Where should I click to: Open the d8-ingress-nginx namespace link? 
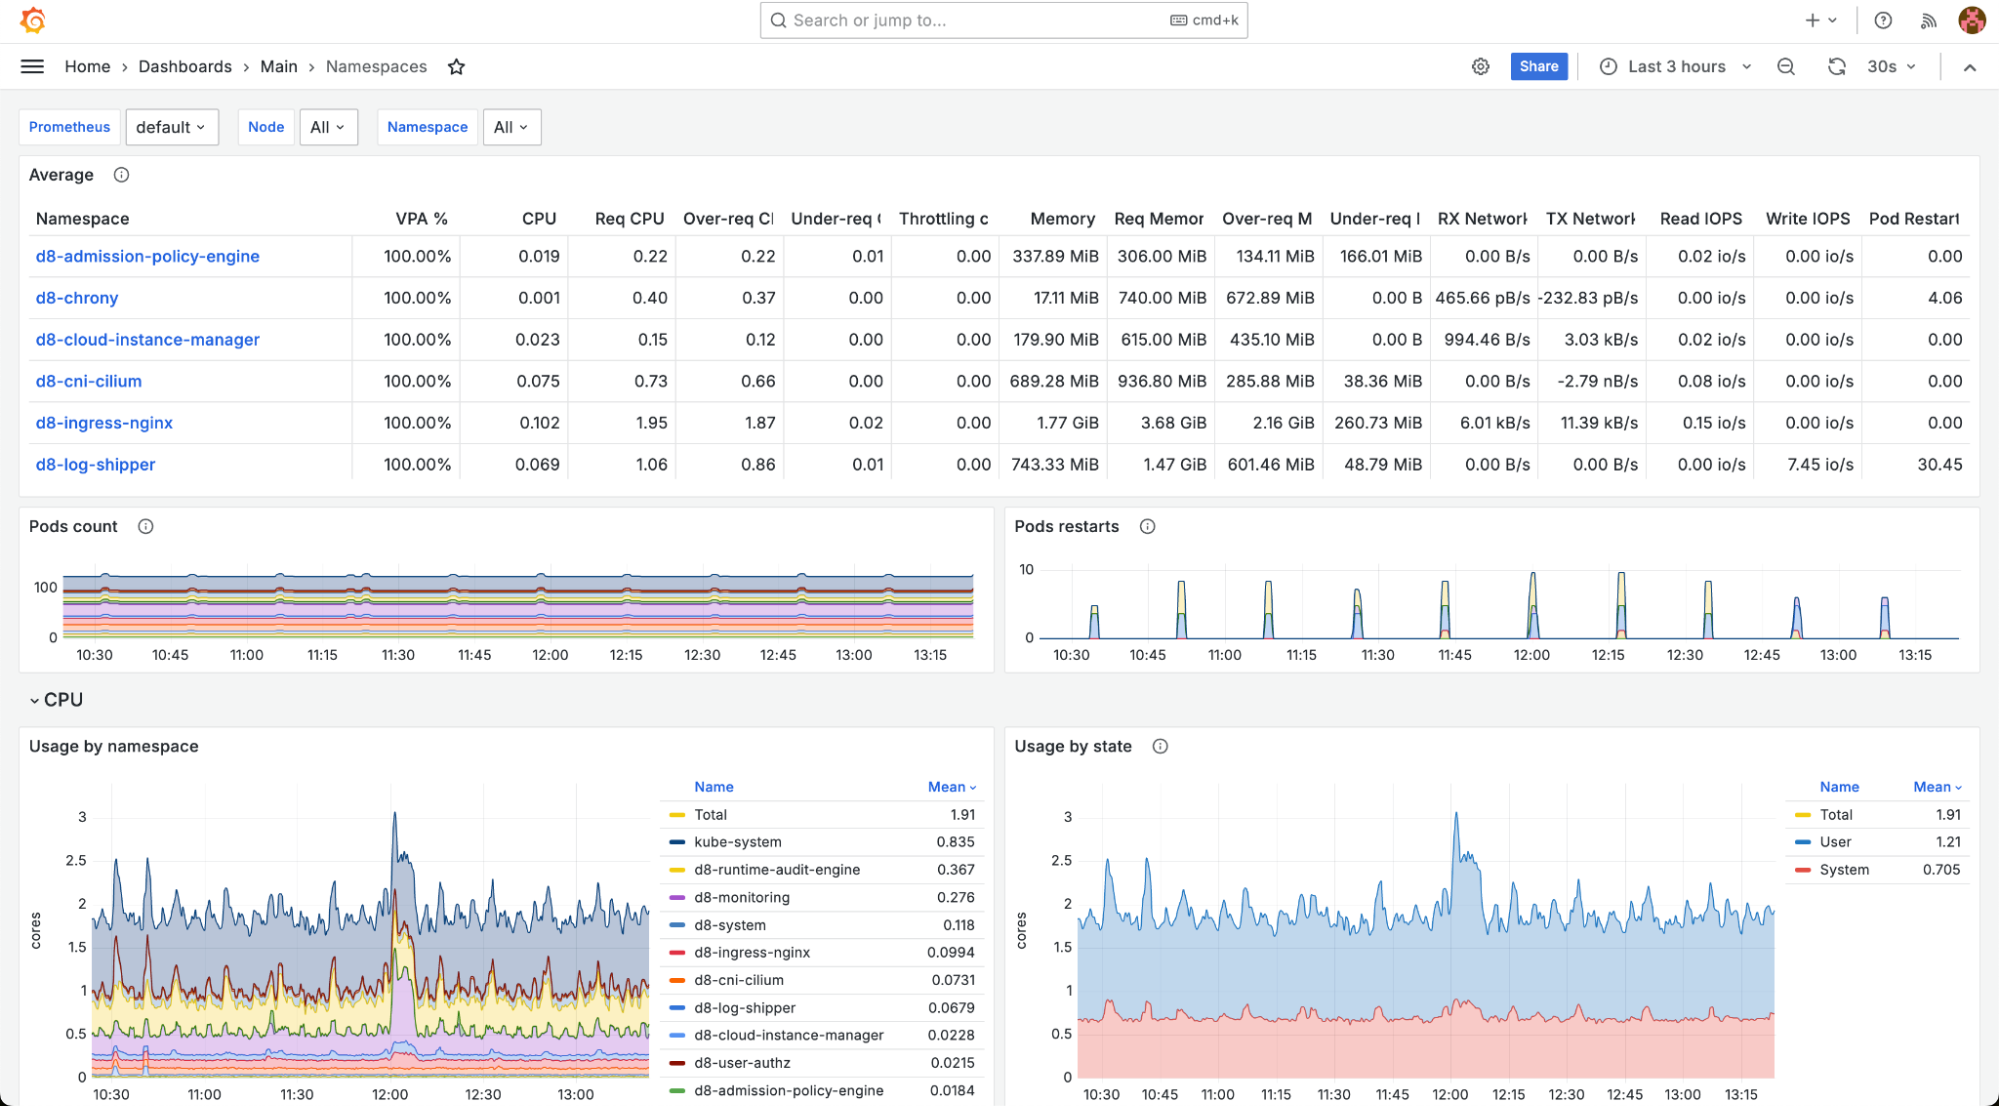point(104,423)
